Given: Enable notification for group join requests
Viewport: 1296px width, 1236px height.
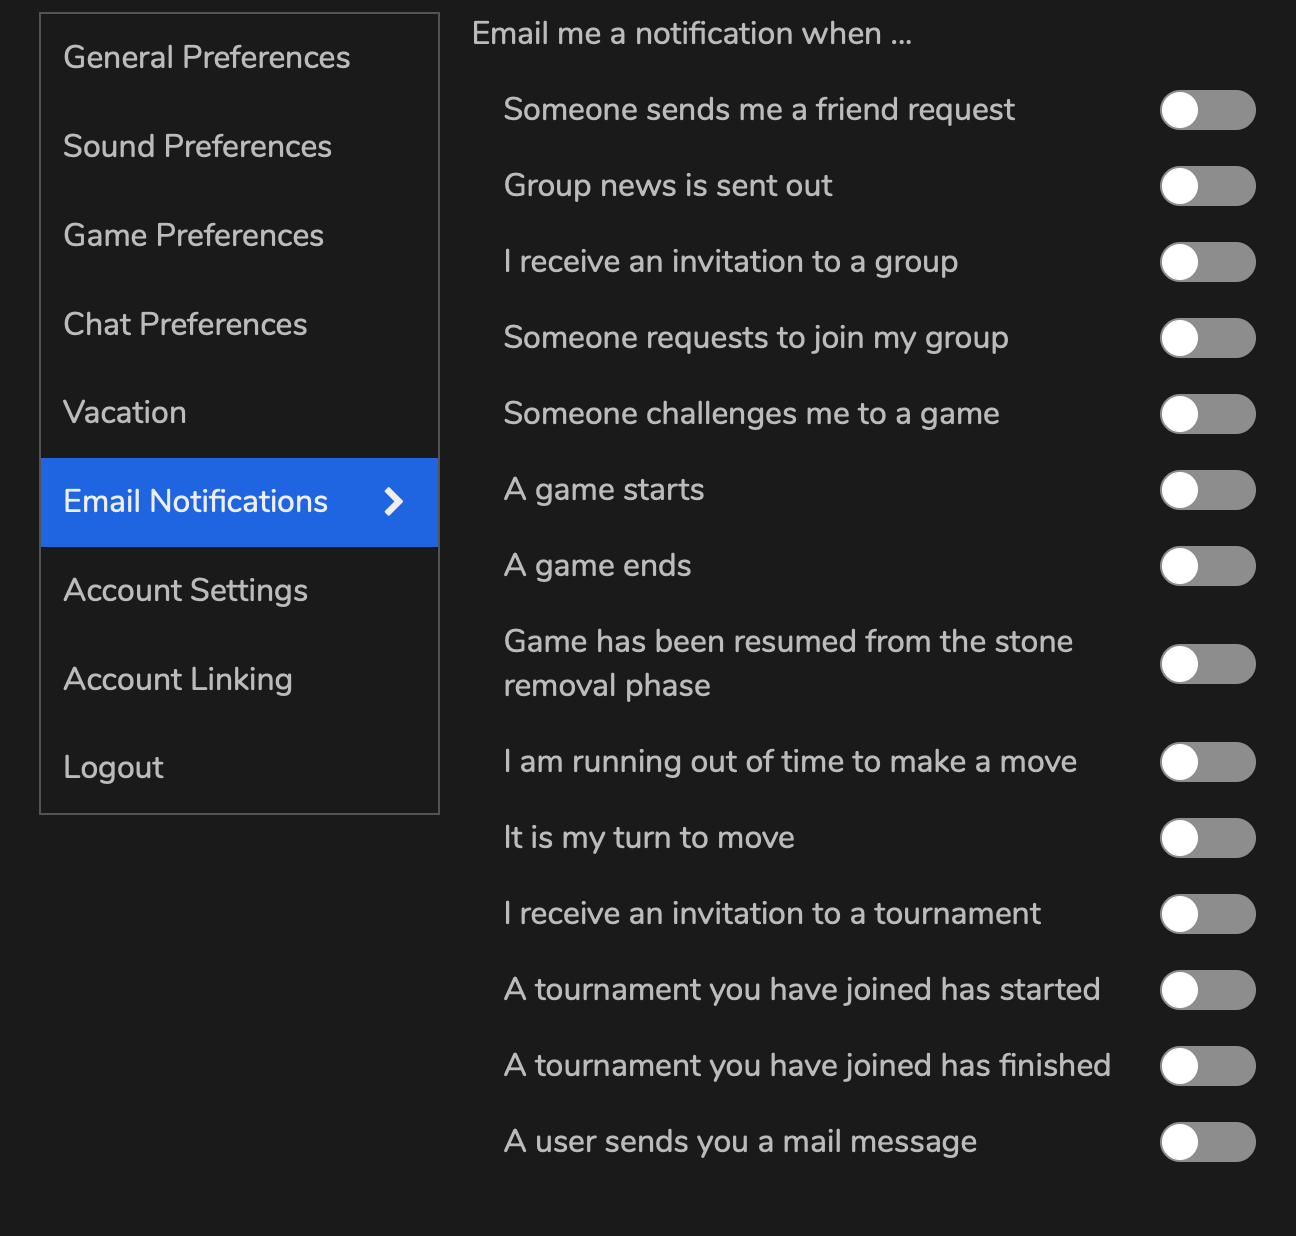Looking at the screenshot, I should 1207,338.
